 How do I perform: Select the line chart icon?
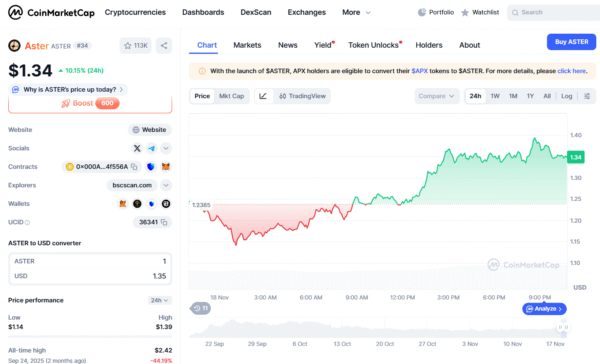coord(263,96)
